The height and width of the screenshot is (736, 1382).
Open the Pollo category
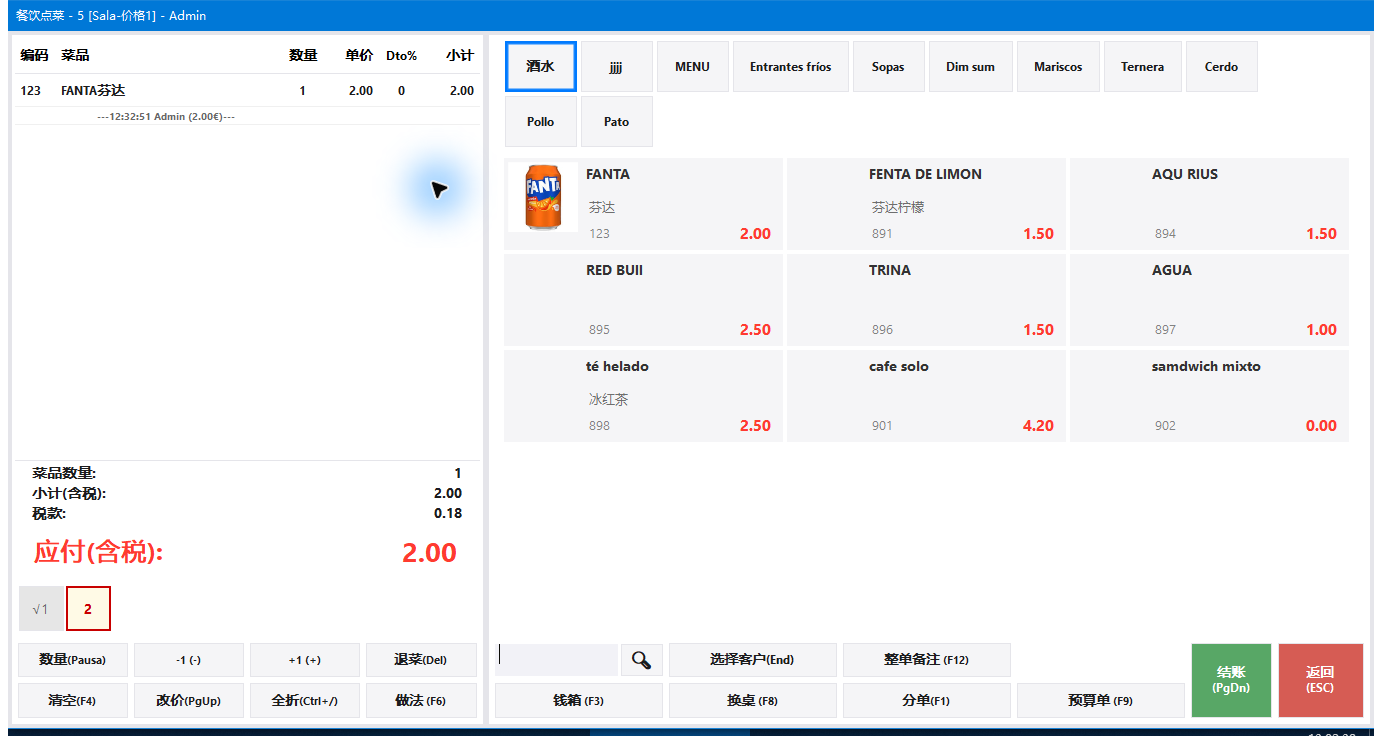(x=541, y=122)
